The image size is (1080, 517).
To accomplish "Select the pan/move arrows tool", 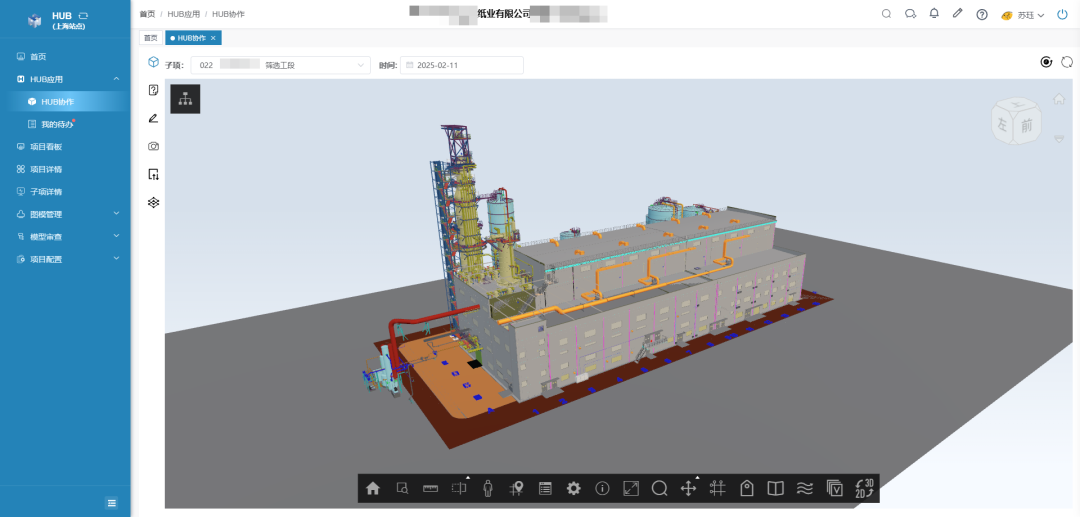I will tap(688, 489).
